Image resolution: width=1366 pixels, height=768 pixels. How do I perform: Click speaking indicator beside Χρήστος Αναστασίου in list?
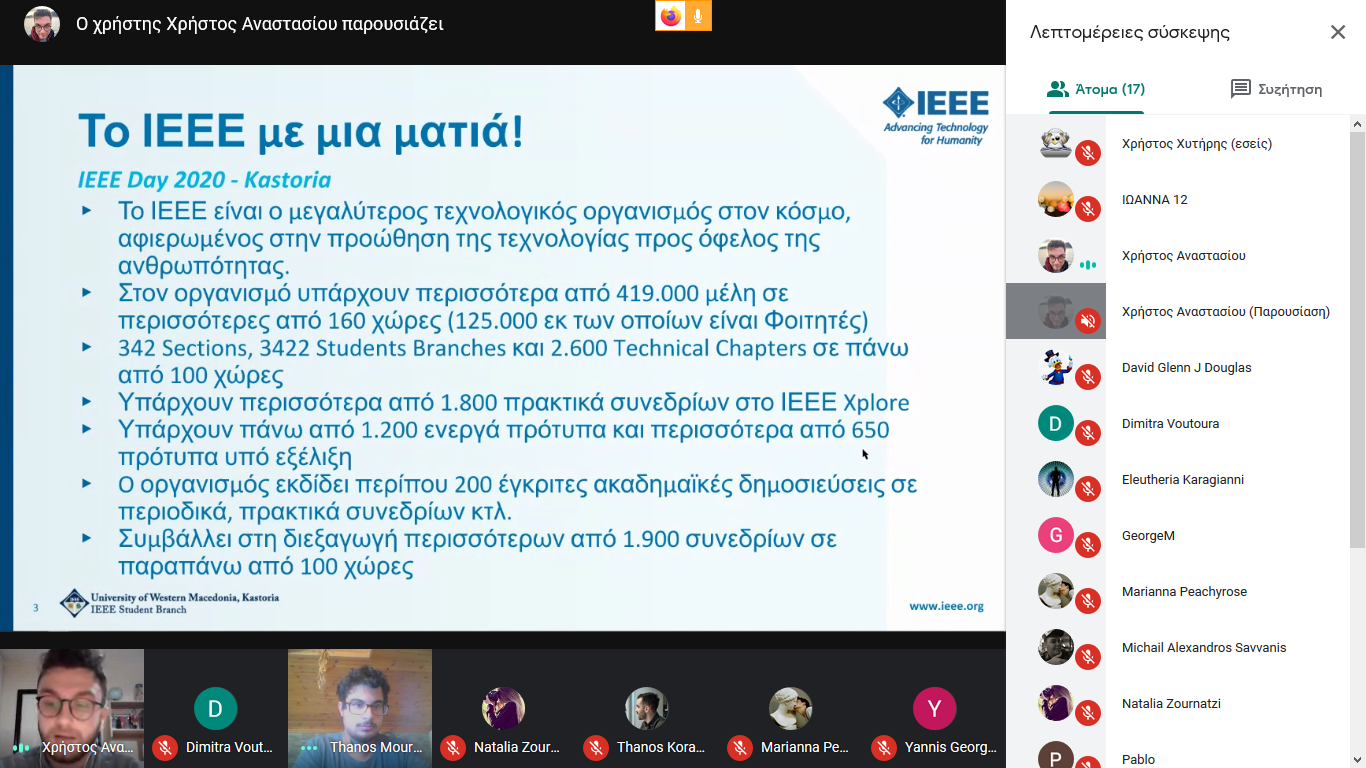[1088, 265]
